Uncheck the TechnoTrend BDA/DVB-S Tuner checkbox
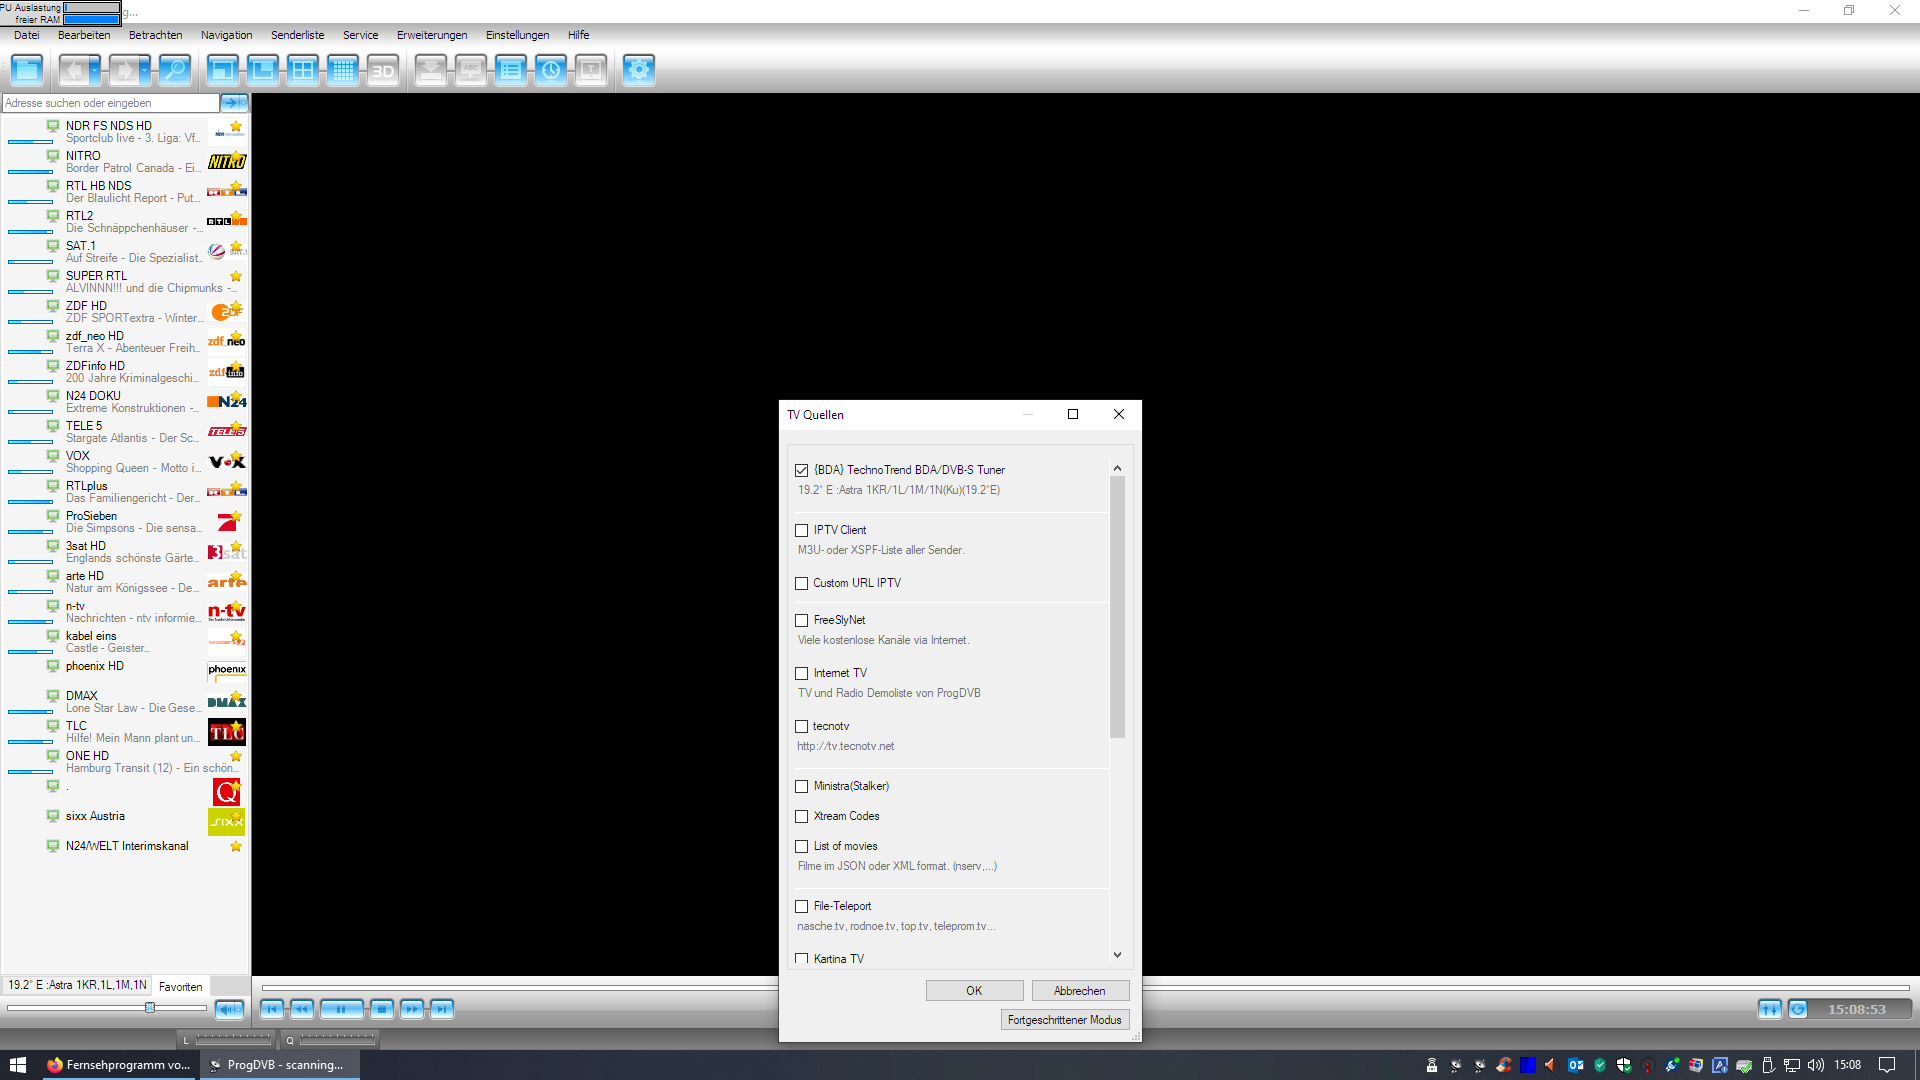 coord(801,470)
